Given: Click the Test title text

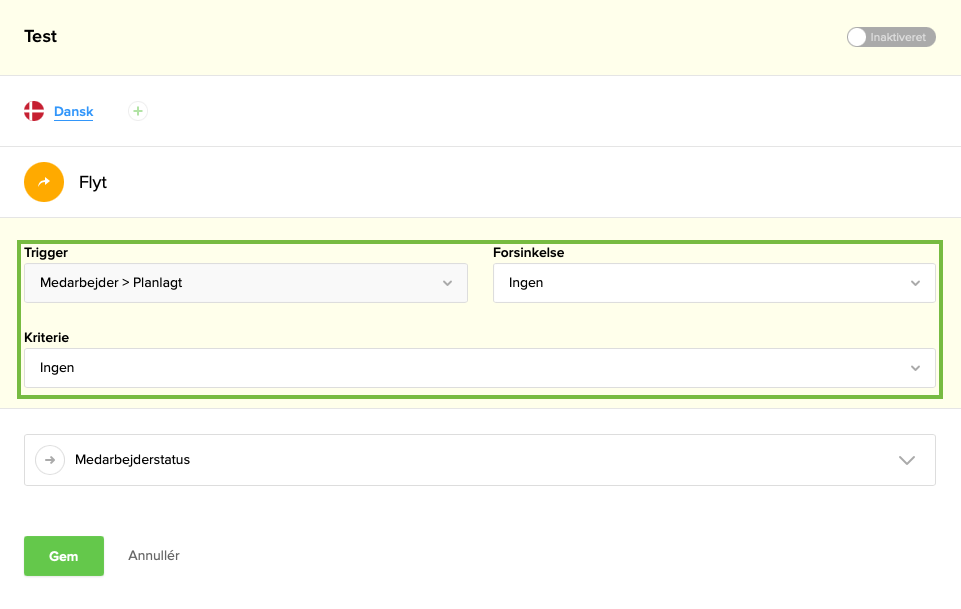Looking at the screenshot, I should tap(40, 36).
